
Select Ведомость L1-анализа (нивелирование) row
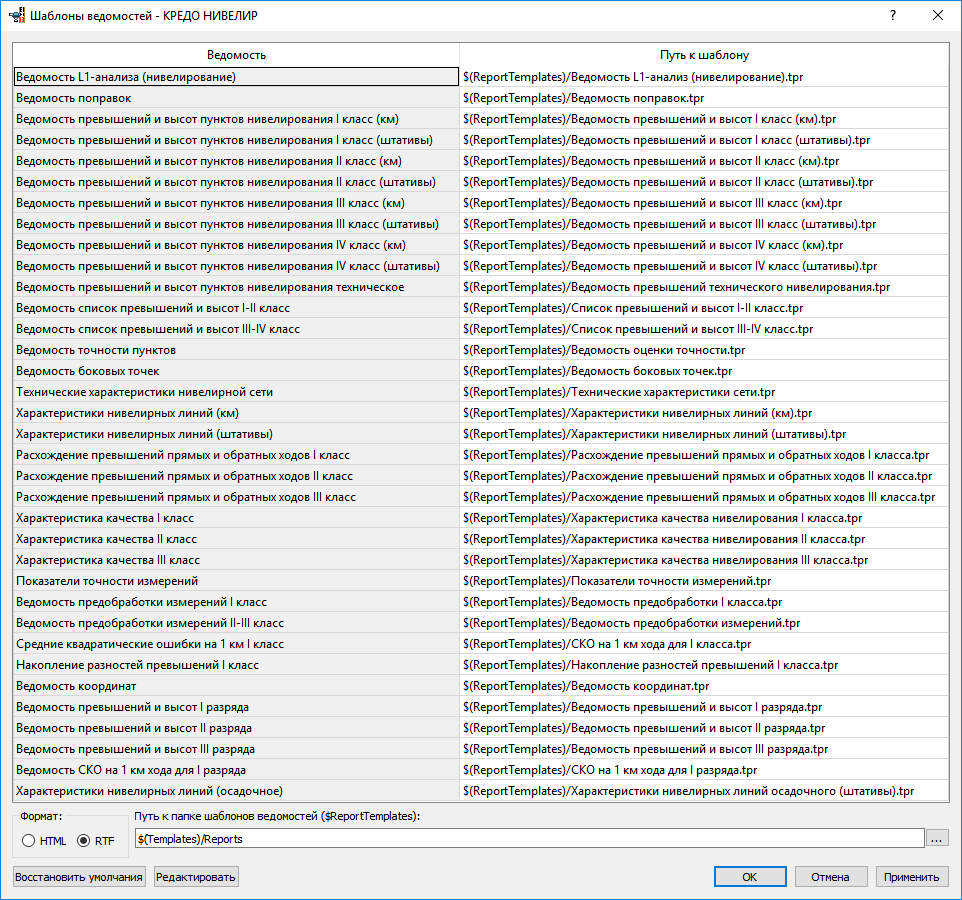point(236,77)
